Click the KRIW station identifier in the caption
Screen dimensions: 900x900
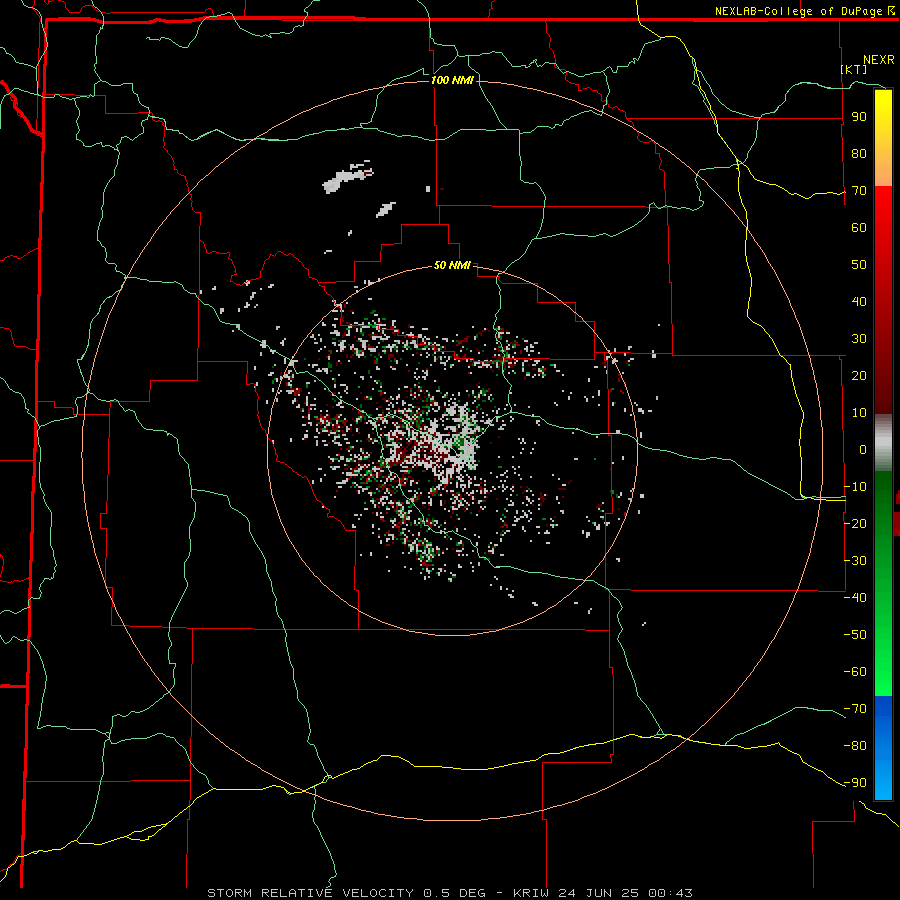tap(533, 893)
